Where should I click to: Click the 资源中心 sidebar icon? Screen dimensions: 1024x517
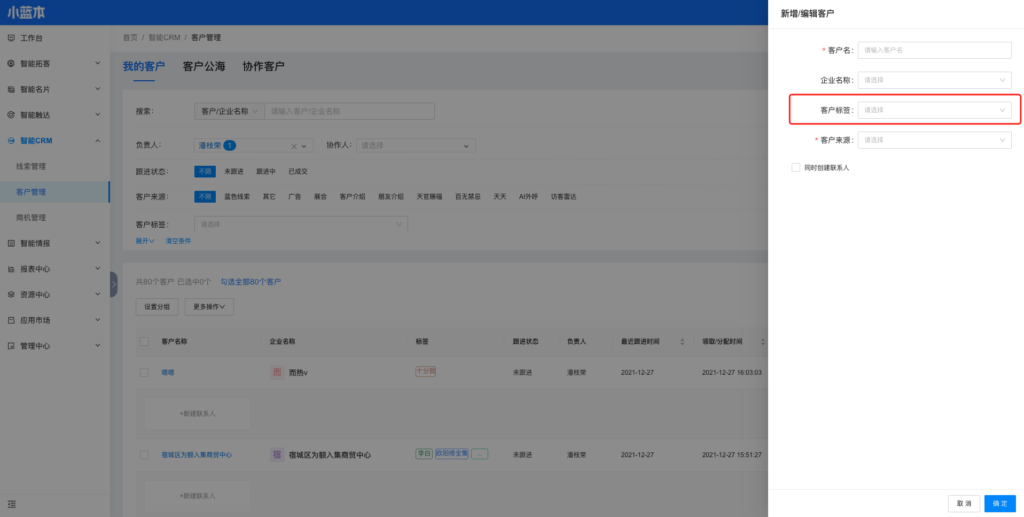pyautogui.click(x=11, y=295)
